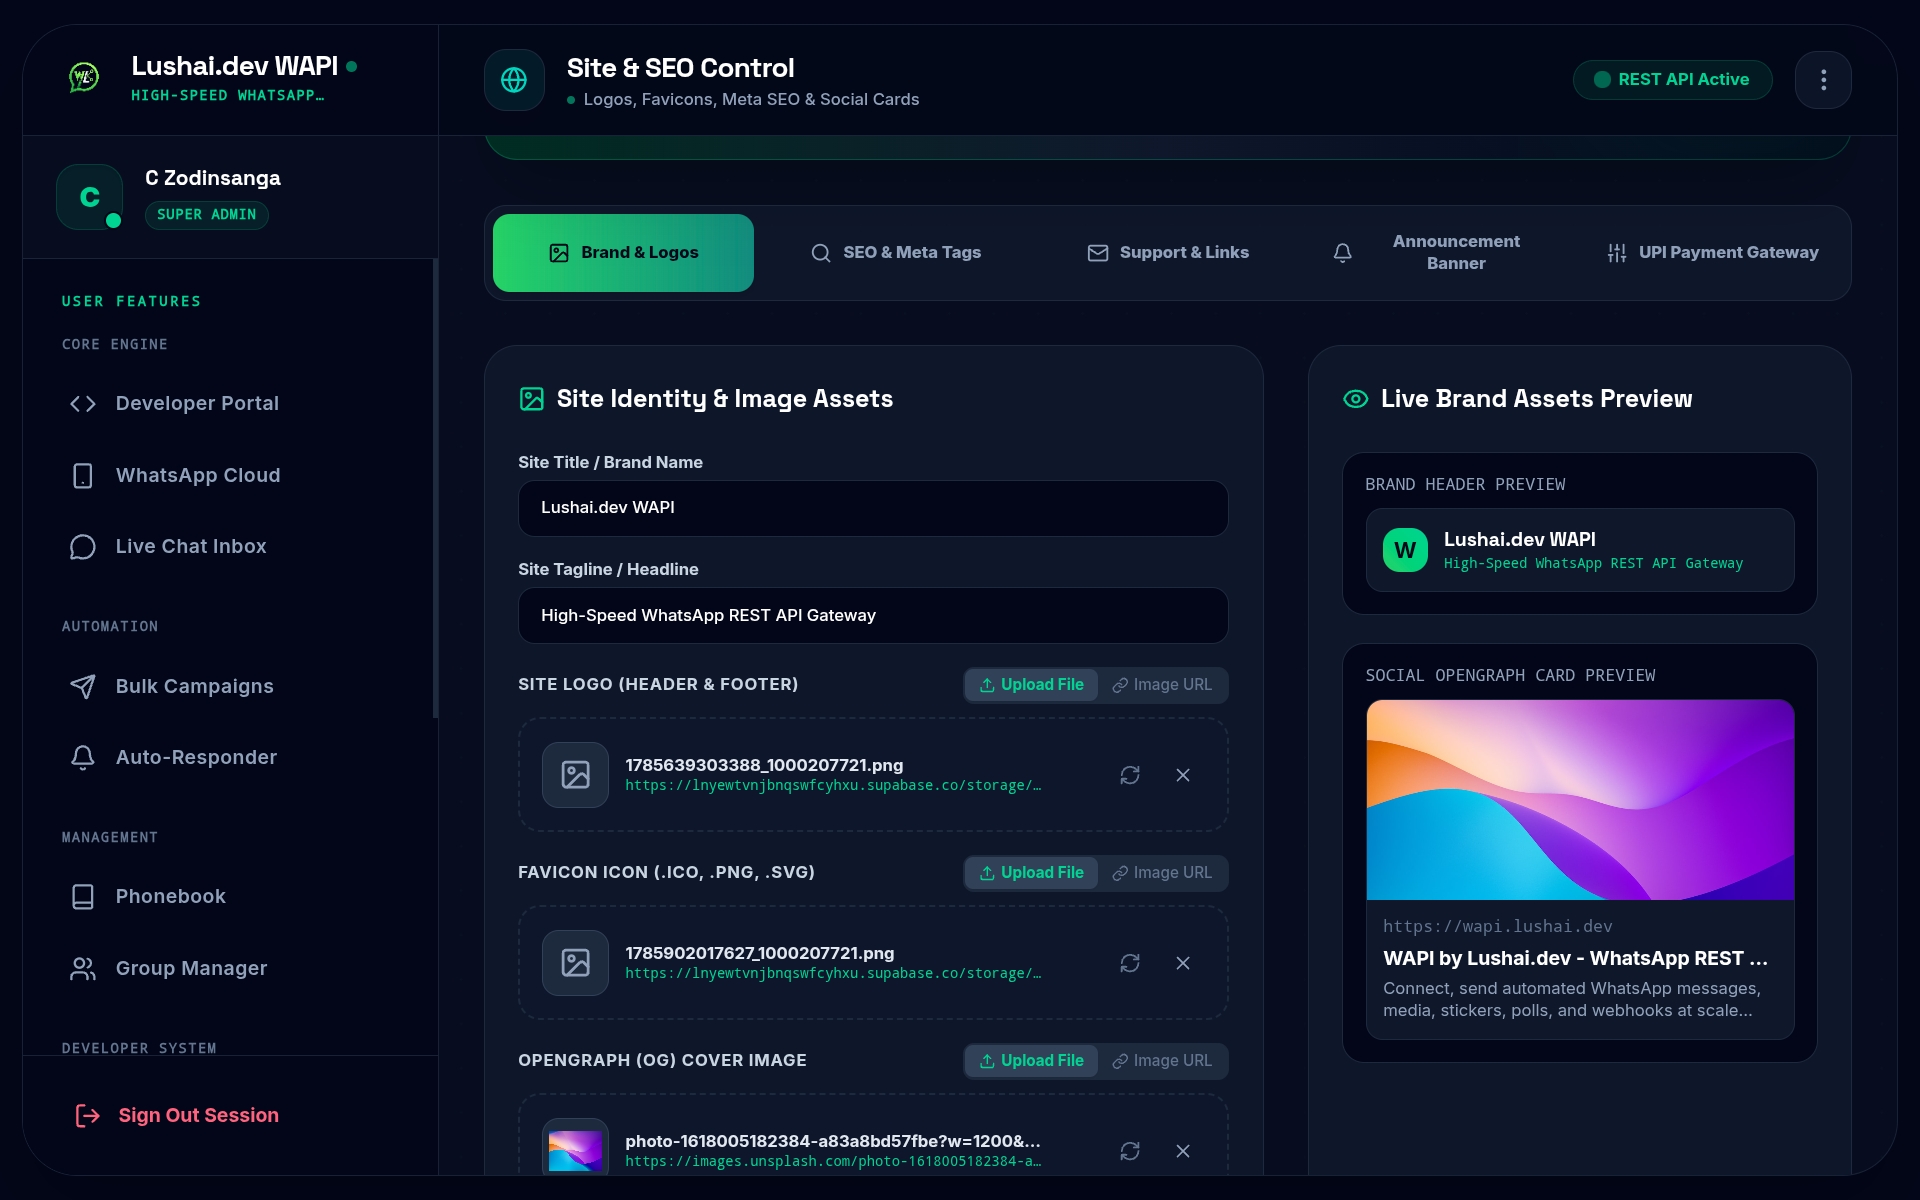Edit the Site Tagline input field
The image size is (1920, 1200).
click(873, 616)
